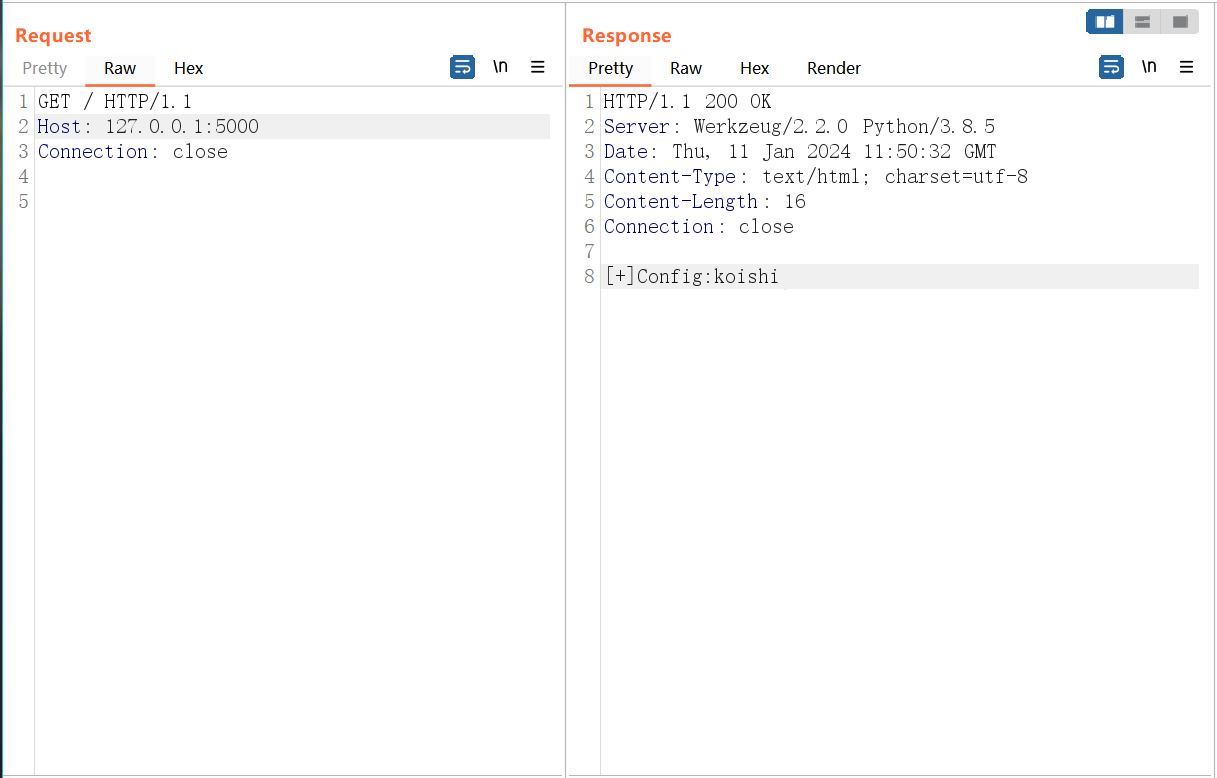Open the Request pane hamburger options menu
The height and width of the screenshot is (778, 1217).
tap(538, 67)
